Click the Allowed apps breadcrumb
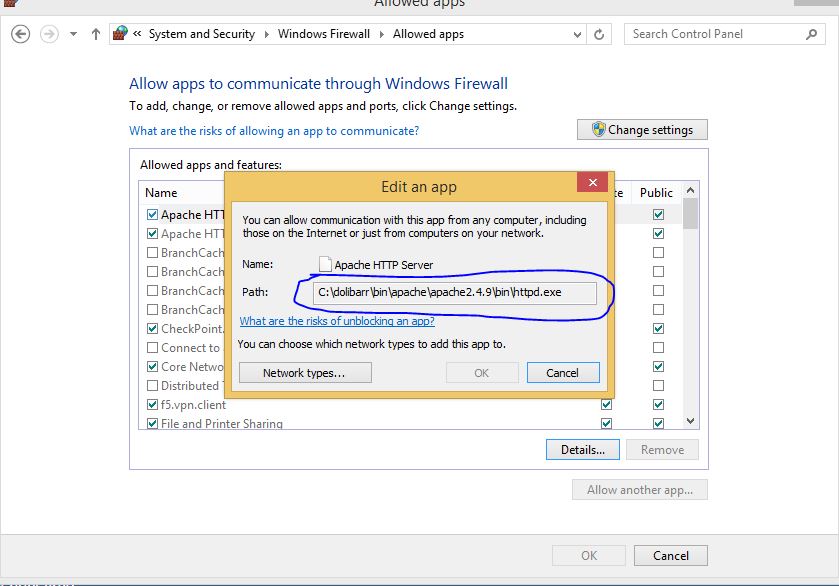This screenshot has width=839, height=586. point(428,34)
